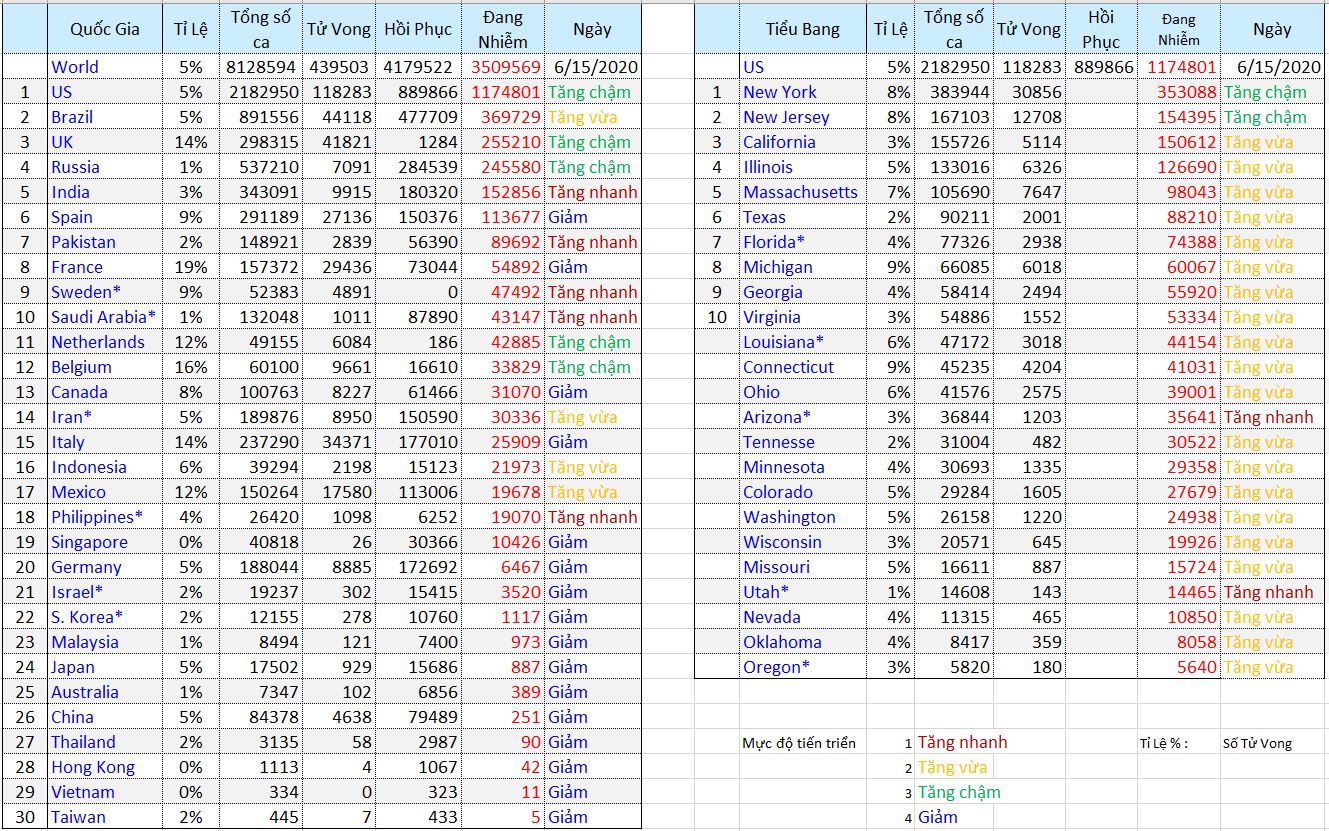Select India's active cases 152856

tap(503, 192)
